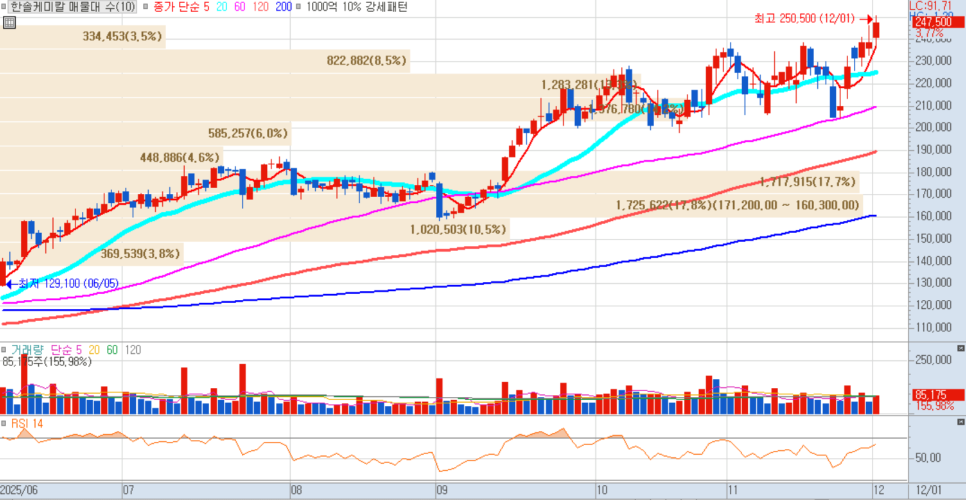This screenshot has width=966, height=500.
Task: Select the yellow 20 volume average label
Action: (x=94, y=350)
